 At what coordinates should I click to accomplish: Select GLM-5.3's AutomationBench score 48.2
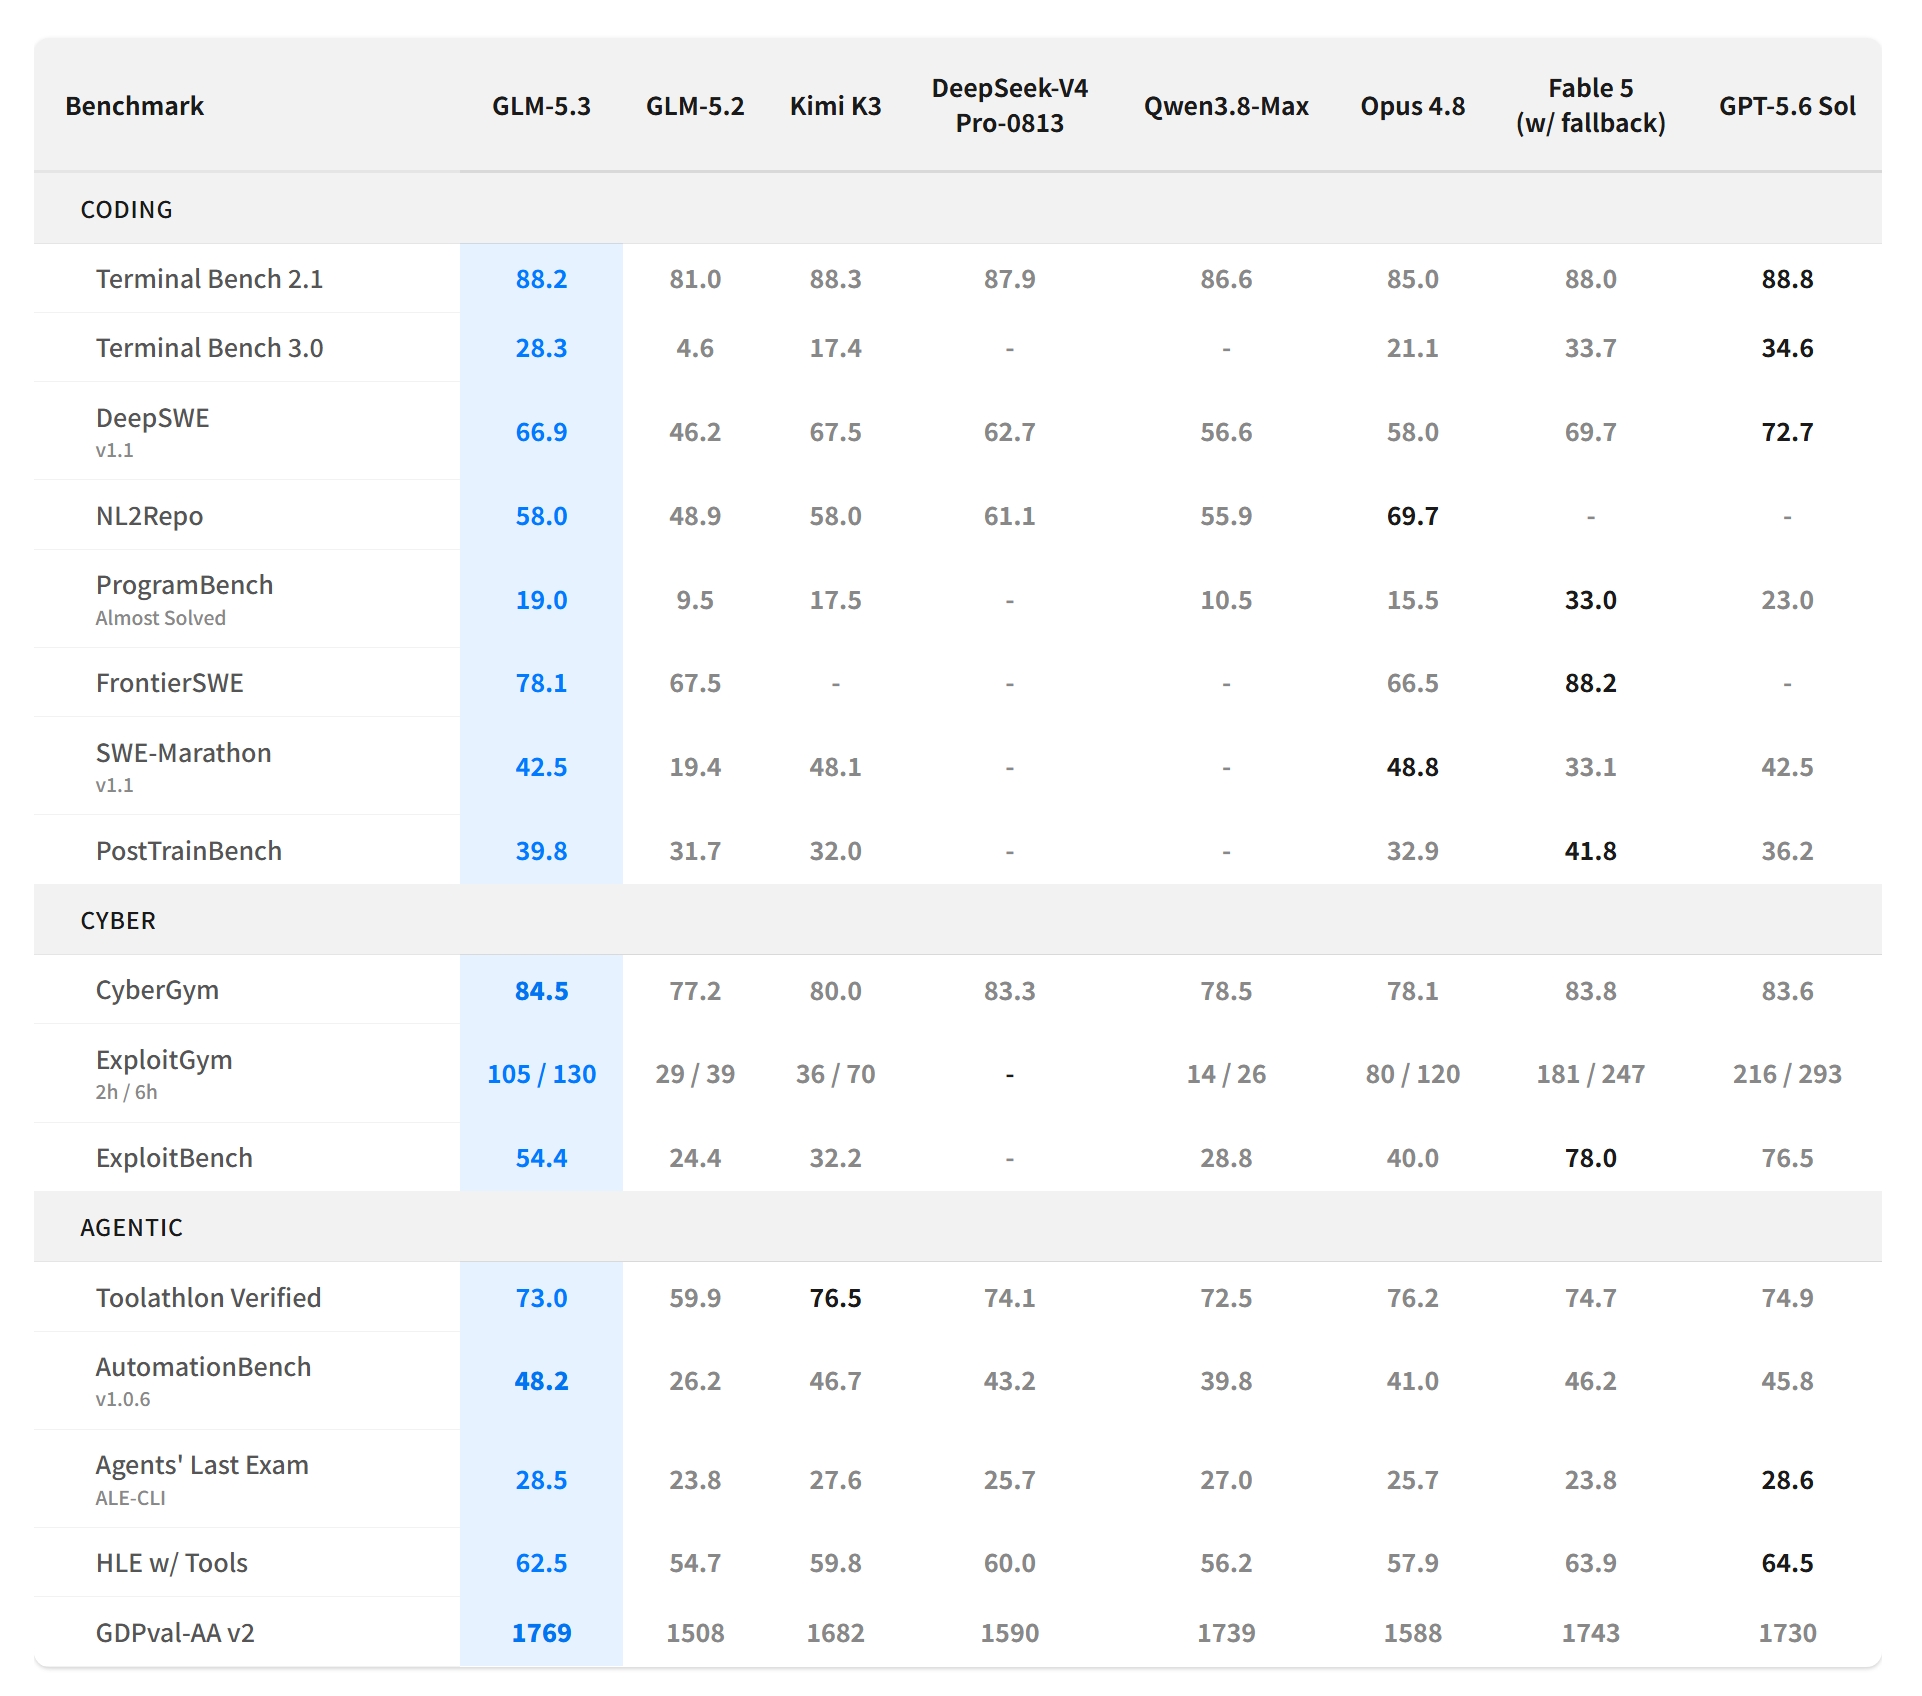tap(541, 1381)
